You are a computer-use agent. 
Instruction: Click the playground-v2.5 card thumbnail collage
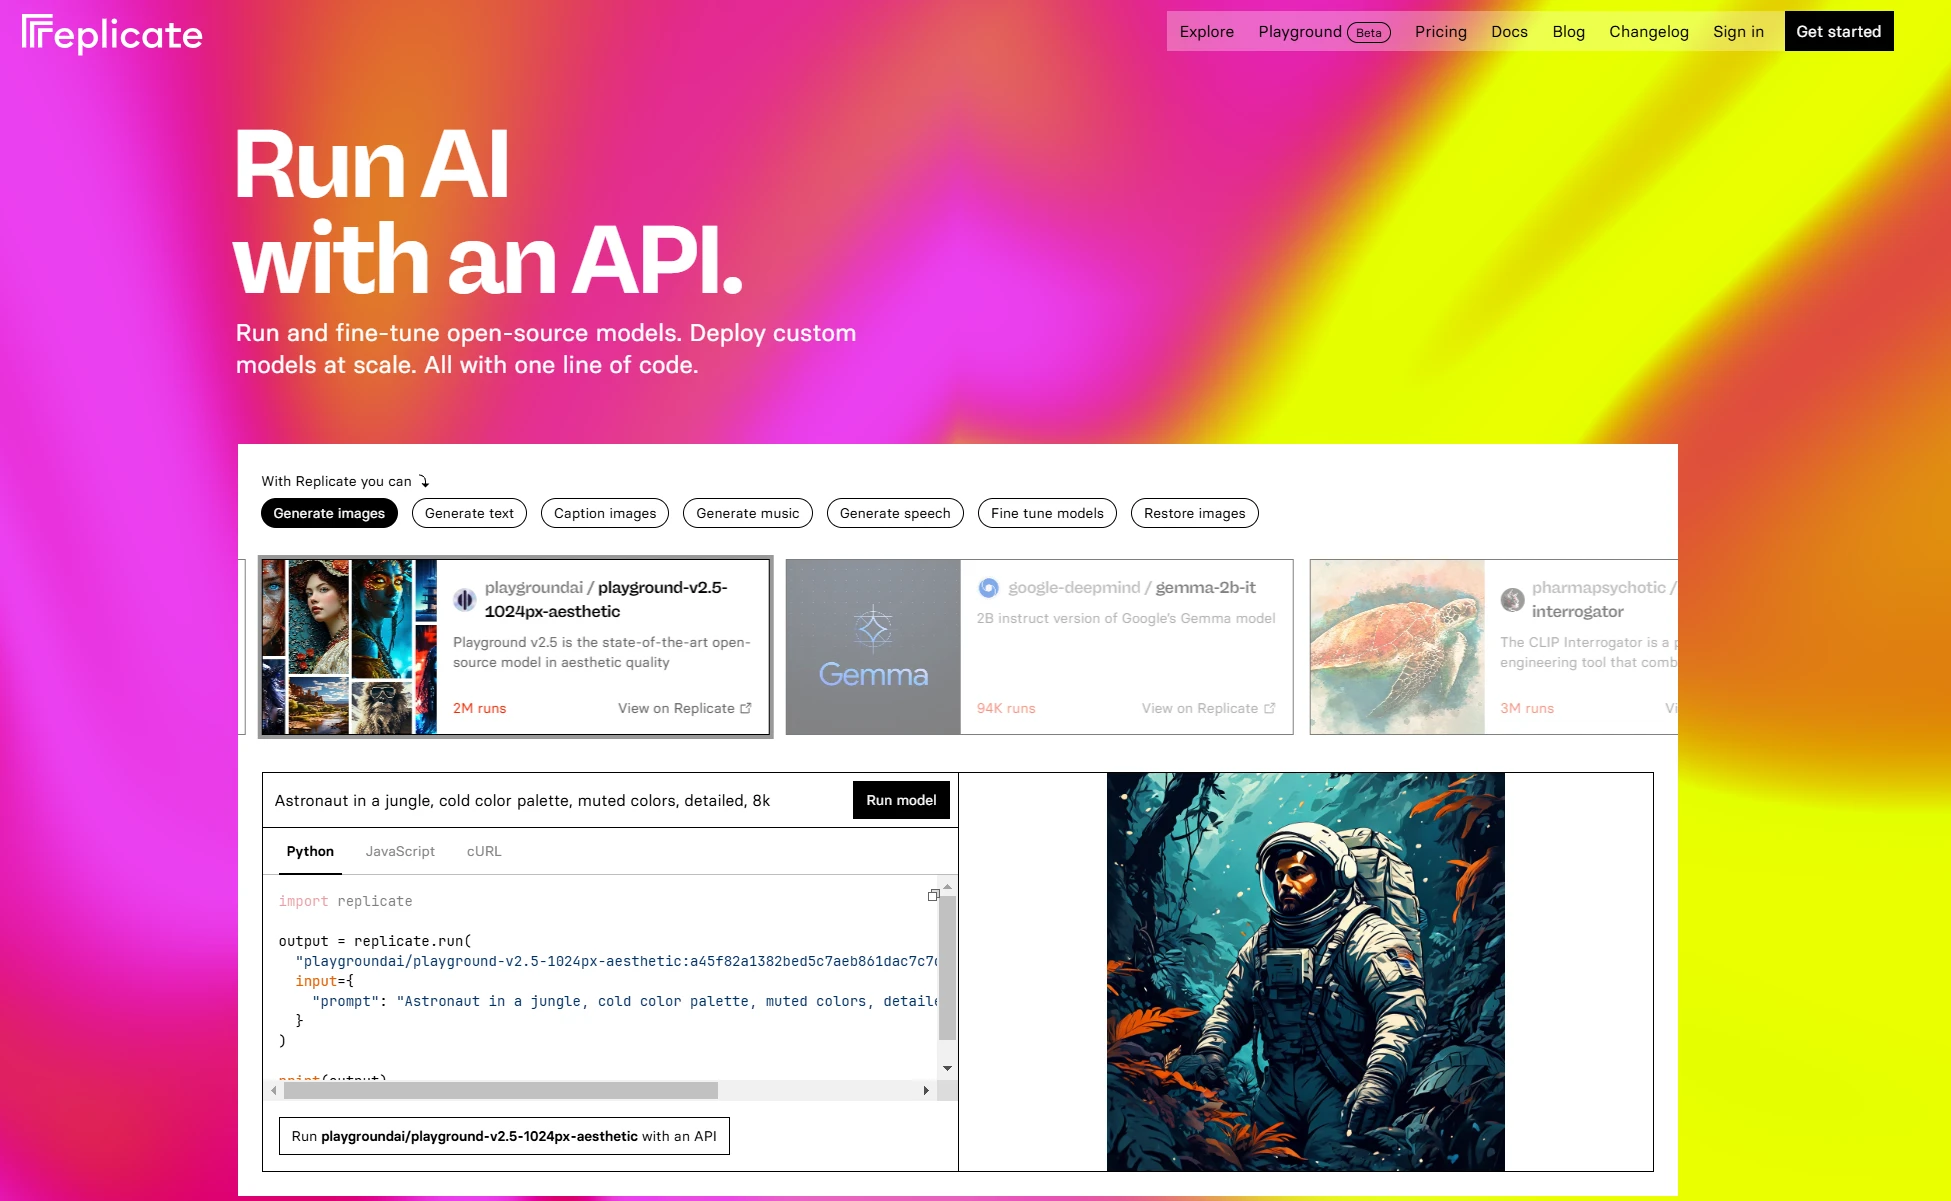click(349, 647)
